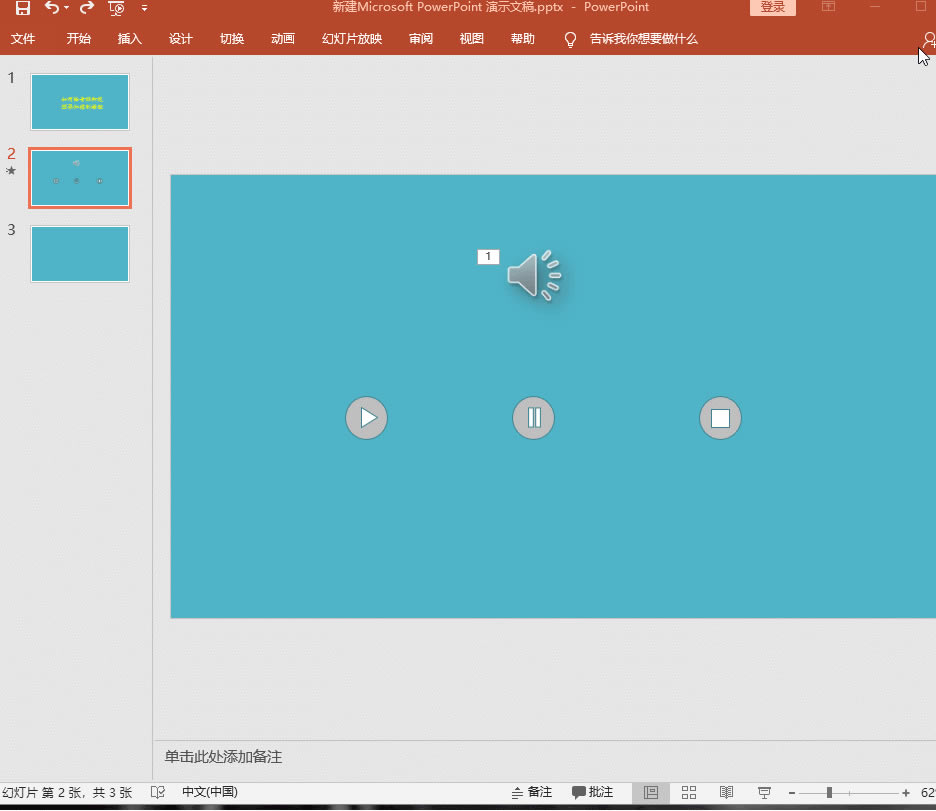Click the 登录 sign-in button
This screenshot has width=936, height=811.
coord(772,8)
